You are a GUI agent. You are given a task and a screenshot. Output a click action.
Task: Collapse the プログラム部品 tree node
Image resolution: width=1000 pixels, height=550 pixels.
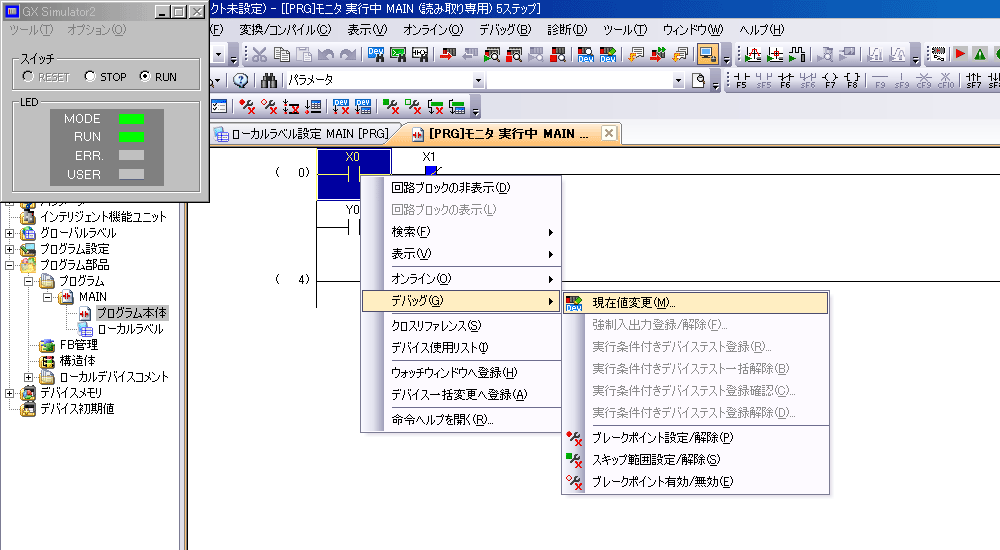point(10,265)
